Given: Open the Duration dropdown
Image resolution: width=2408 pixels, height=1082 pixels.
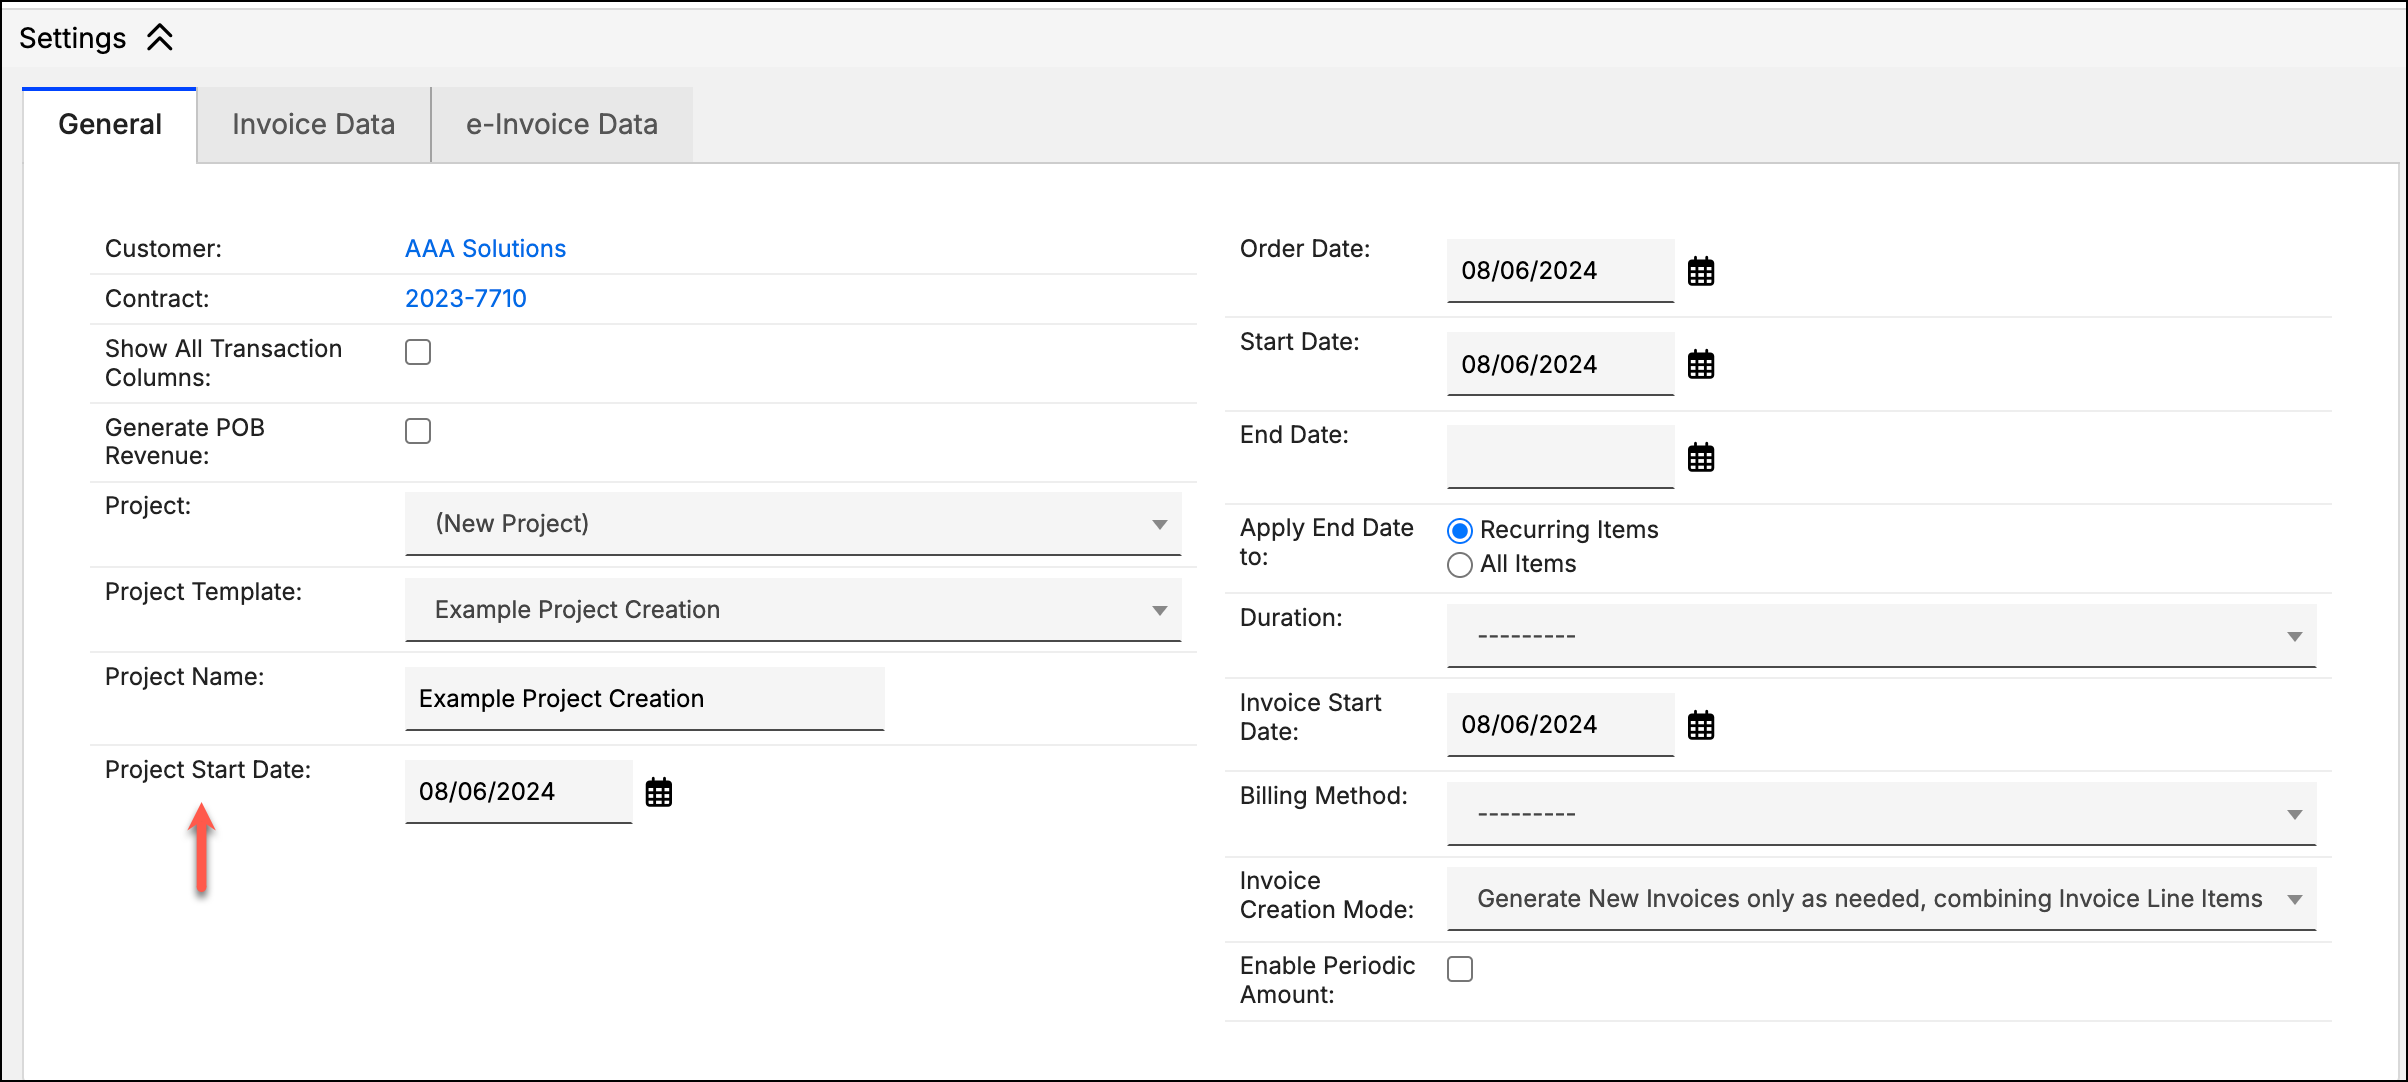Looking at the screenshot, I should pyautogui.click(x=1881, y=636).
